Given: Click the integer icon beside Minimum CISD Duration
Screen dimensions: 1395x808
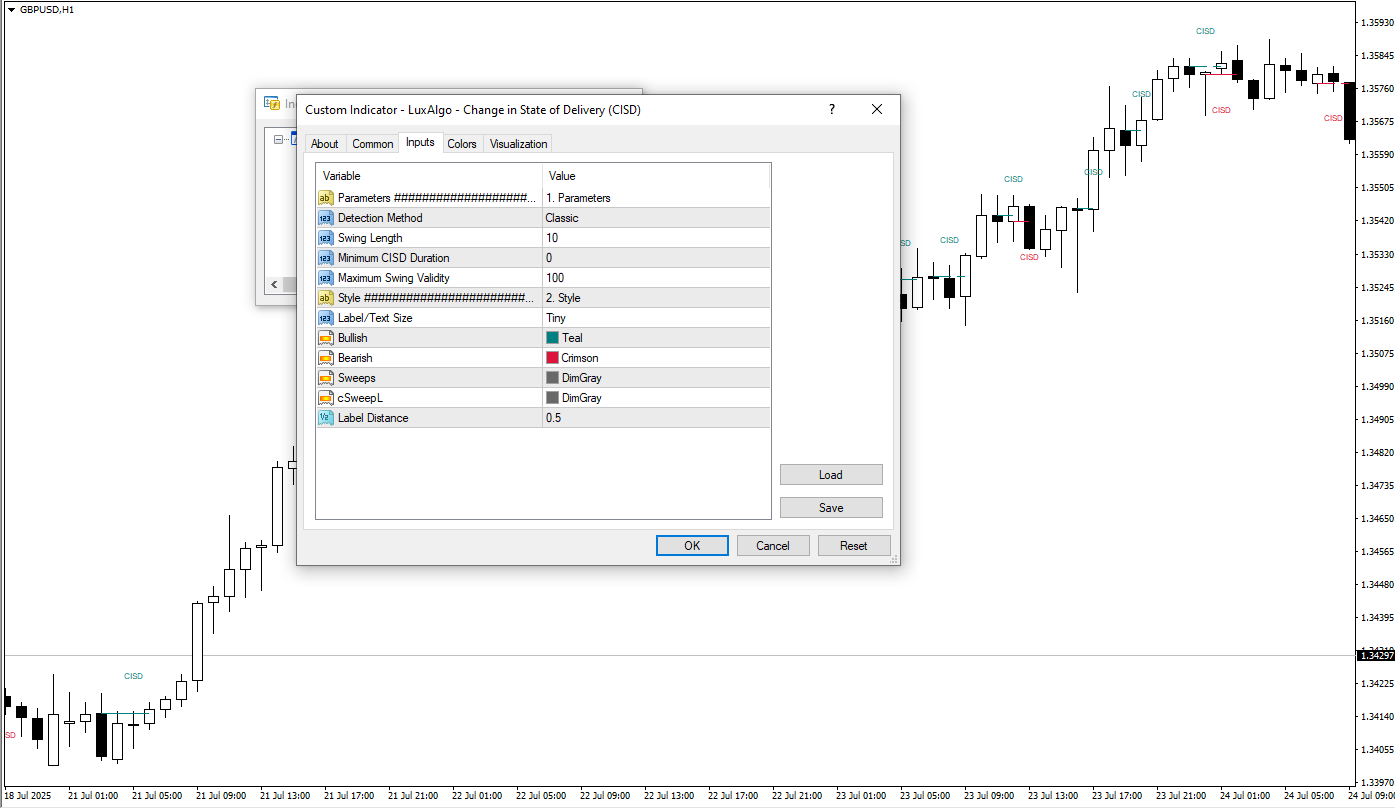Looking at the screenshot, I should [325, 258].
